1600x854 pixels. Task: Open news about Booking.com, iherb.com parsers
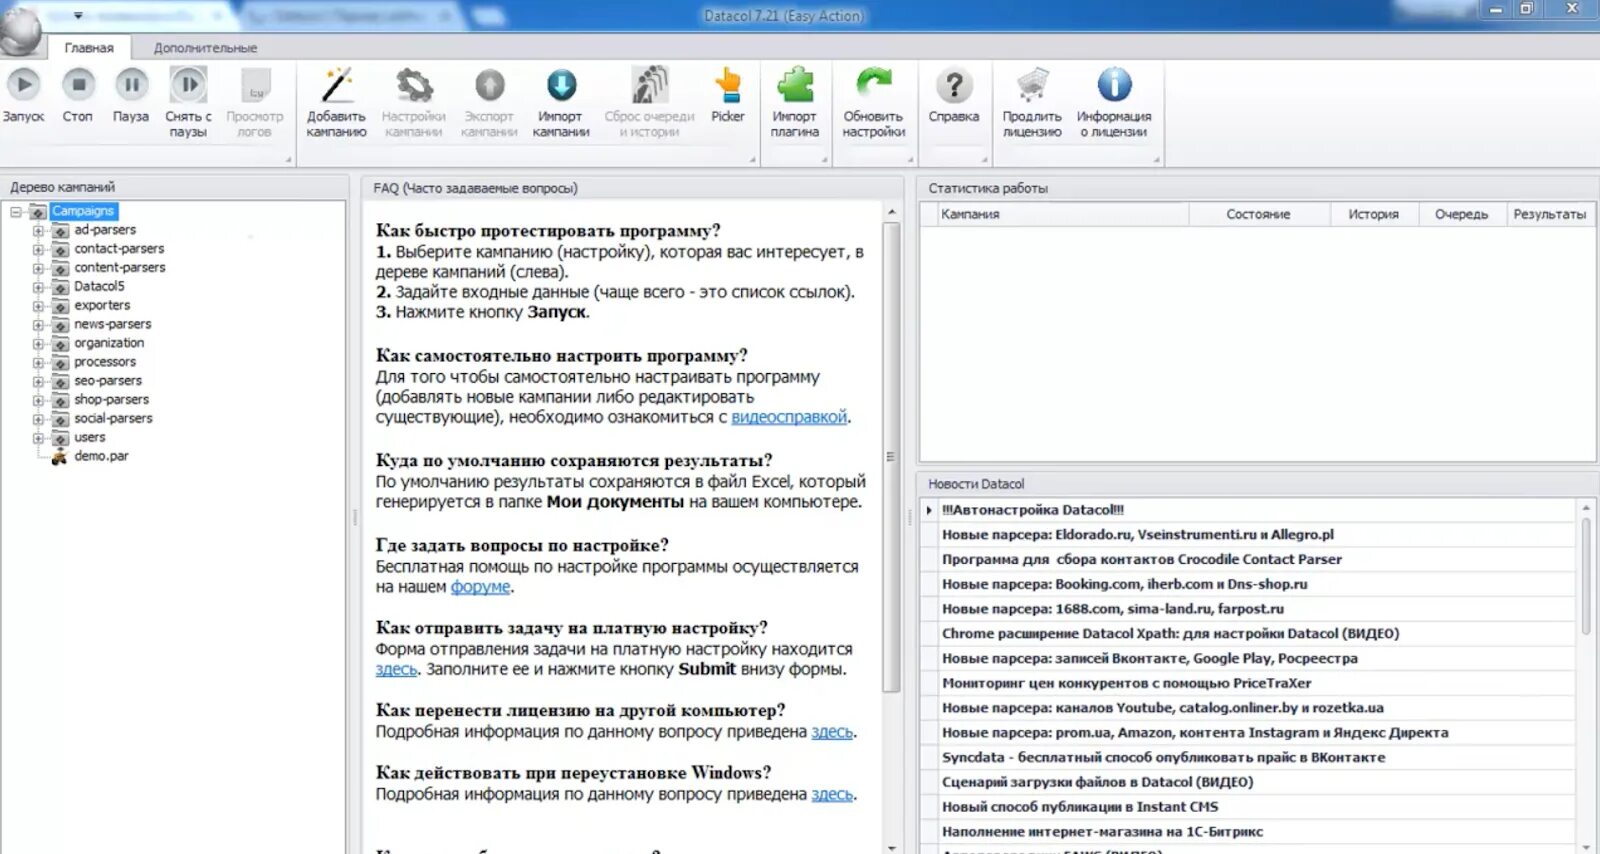click(1125, 584)
